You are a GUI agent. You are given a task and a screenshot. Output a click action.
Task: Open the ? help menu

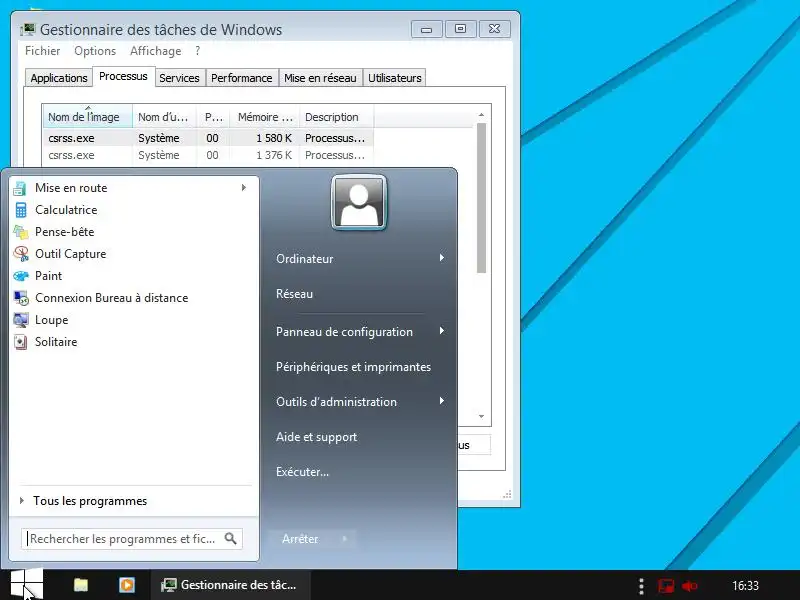point(197,51)
